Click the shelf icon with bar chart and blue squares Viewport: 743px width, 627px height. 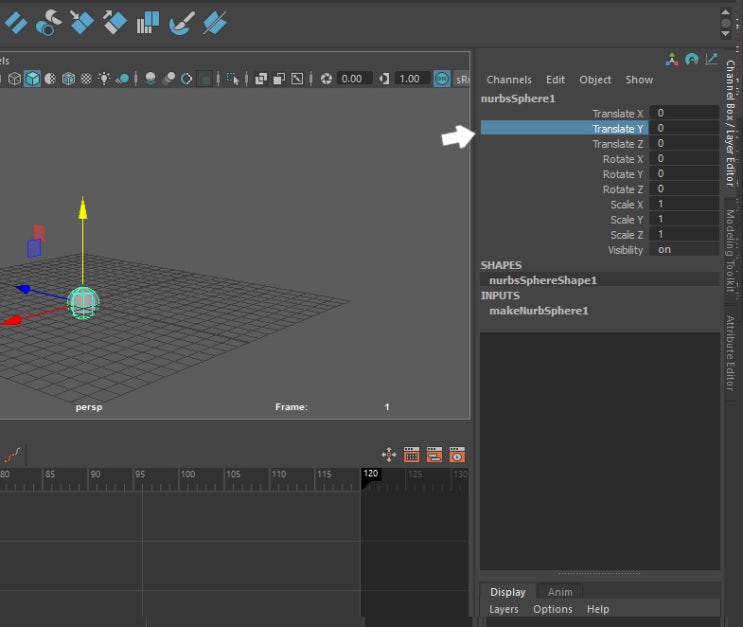(x=148, y=22)
